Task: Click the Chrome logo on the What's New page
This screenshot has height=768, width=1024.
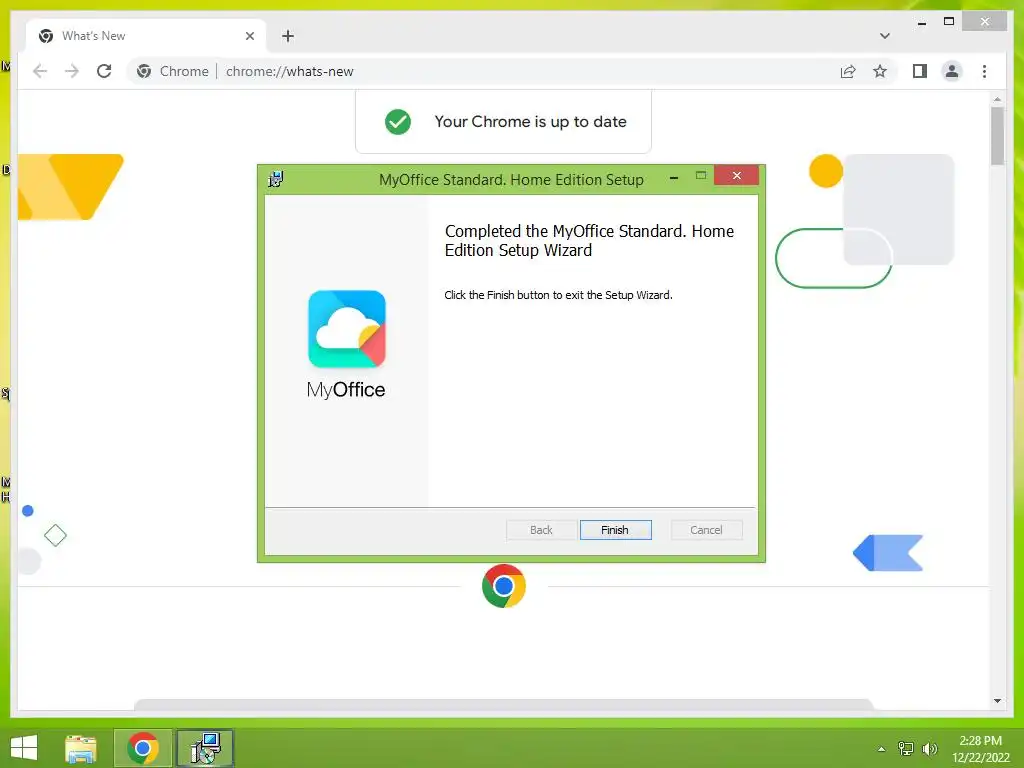Action: tap(504, 586)
